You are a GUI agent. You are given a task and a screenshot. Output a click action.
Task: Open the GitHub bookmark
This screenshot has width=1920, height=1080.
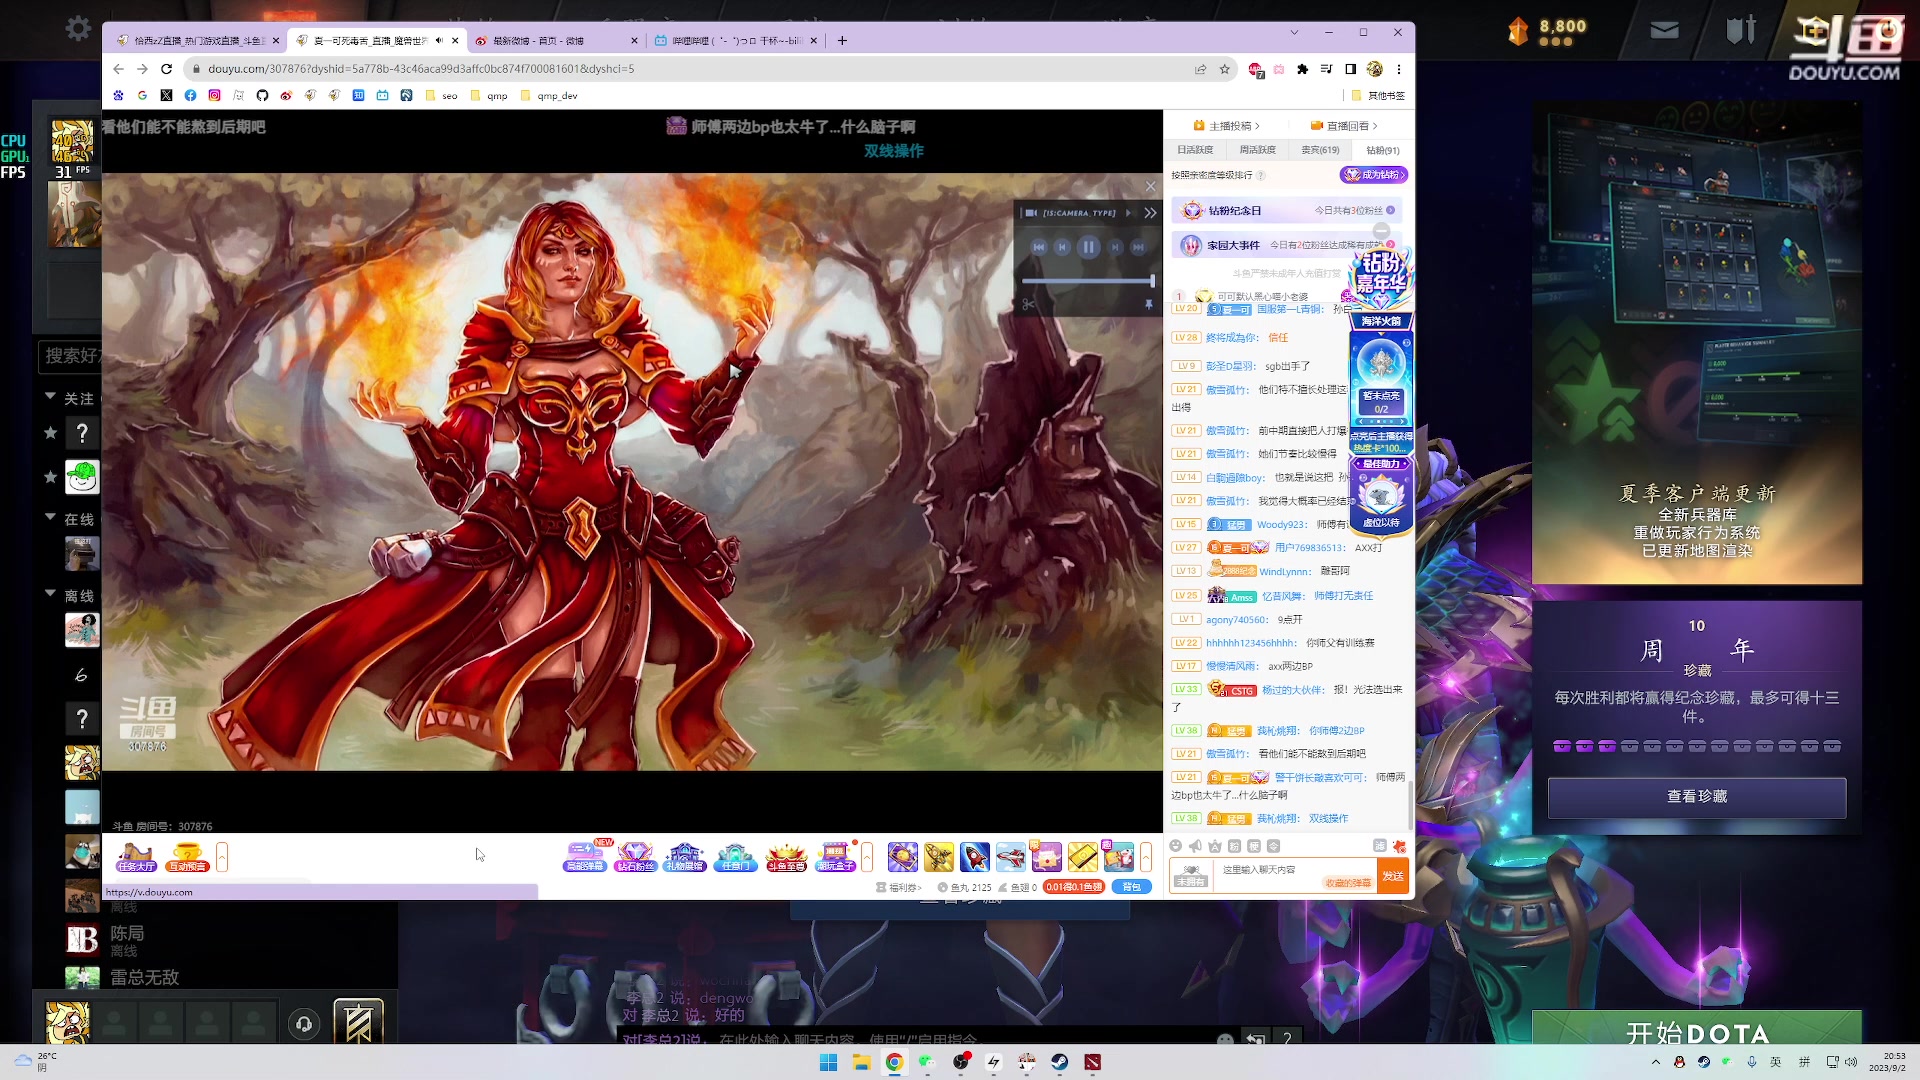point(262,96)
